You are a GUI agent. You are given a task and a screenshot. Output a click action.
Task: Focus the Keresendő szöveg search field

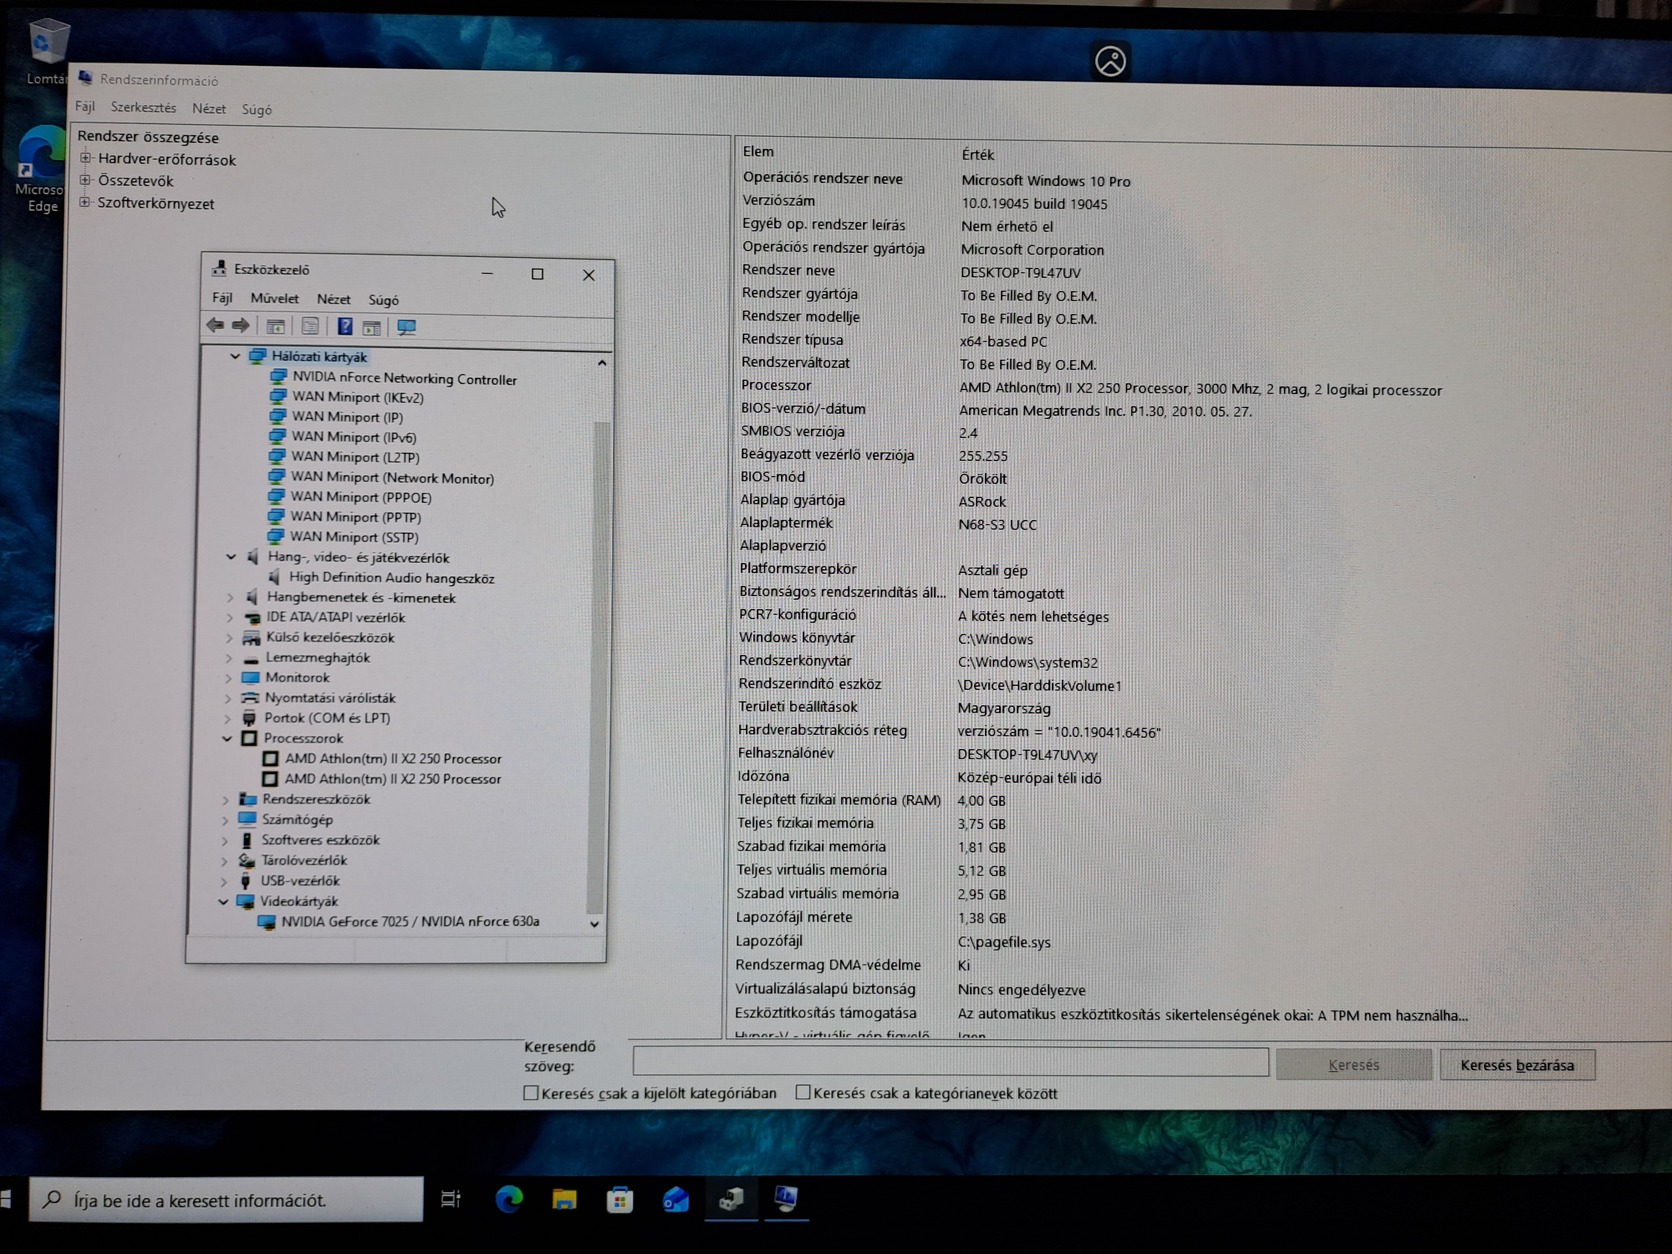point(950,1061)
